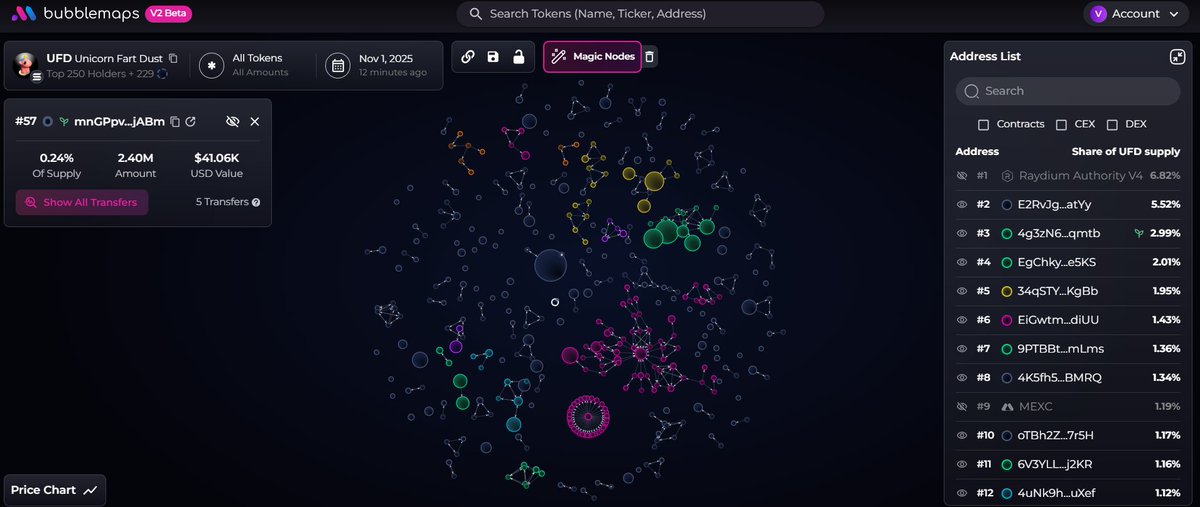The height and width of the screenshot is (507, 1200).
Task: Hide address #57 with crossed-eye icon
Action: click(233, 121)
